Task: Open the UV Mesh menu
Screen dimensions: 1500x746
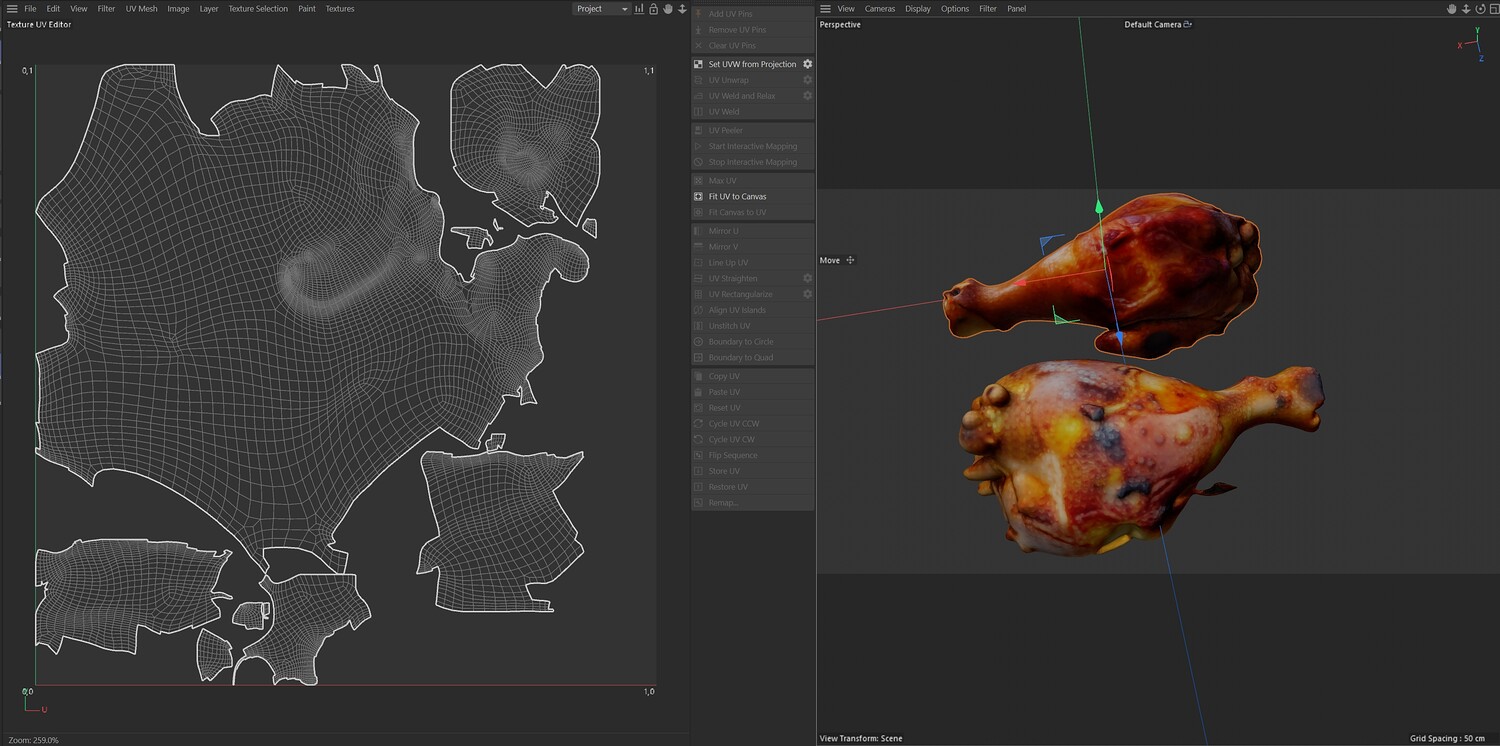Action: (141, 9)
